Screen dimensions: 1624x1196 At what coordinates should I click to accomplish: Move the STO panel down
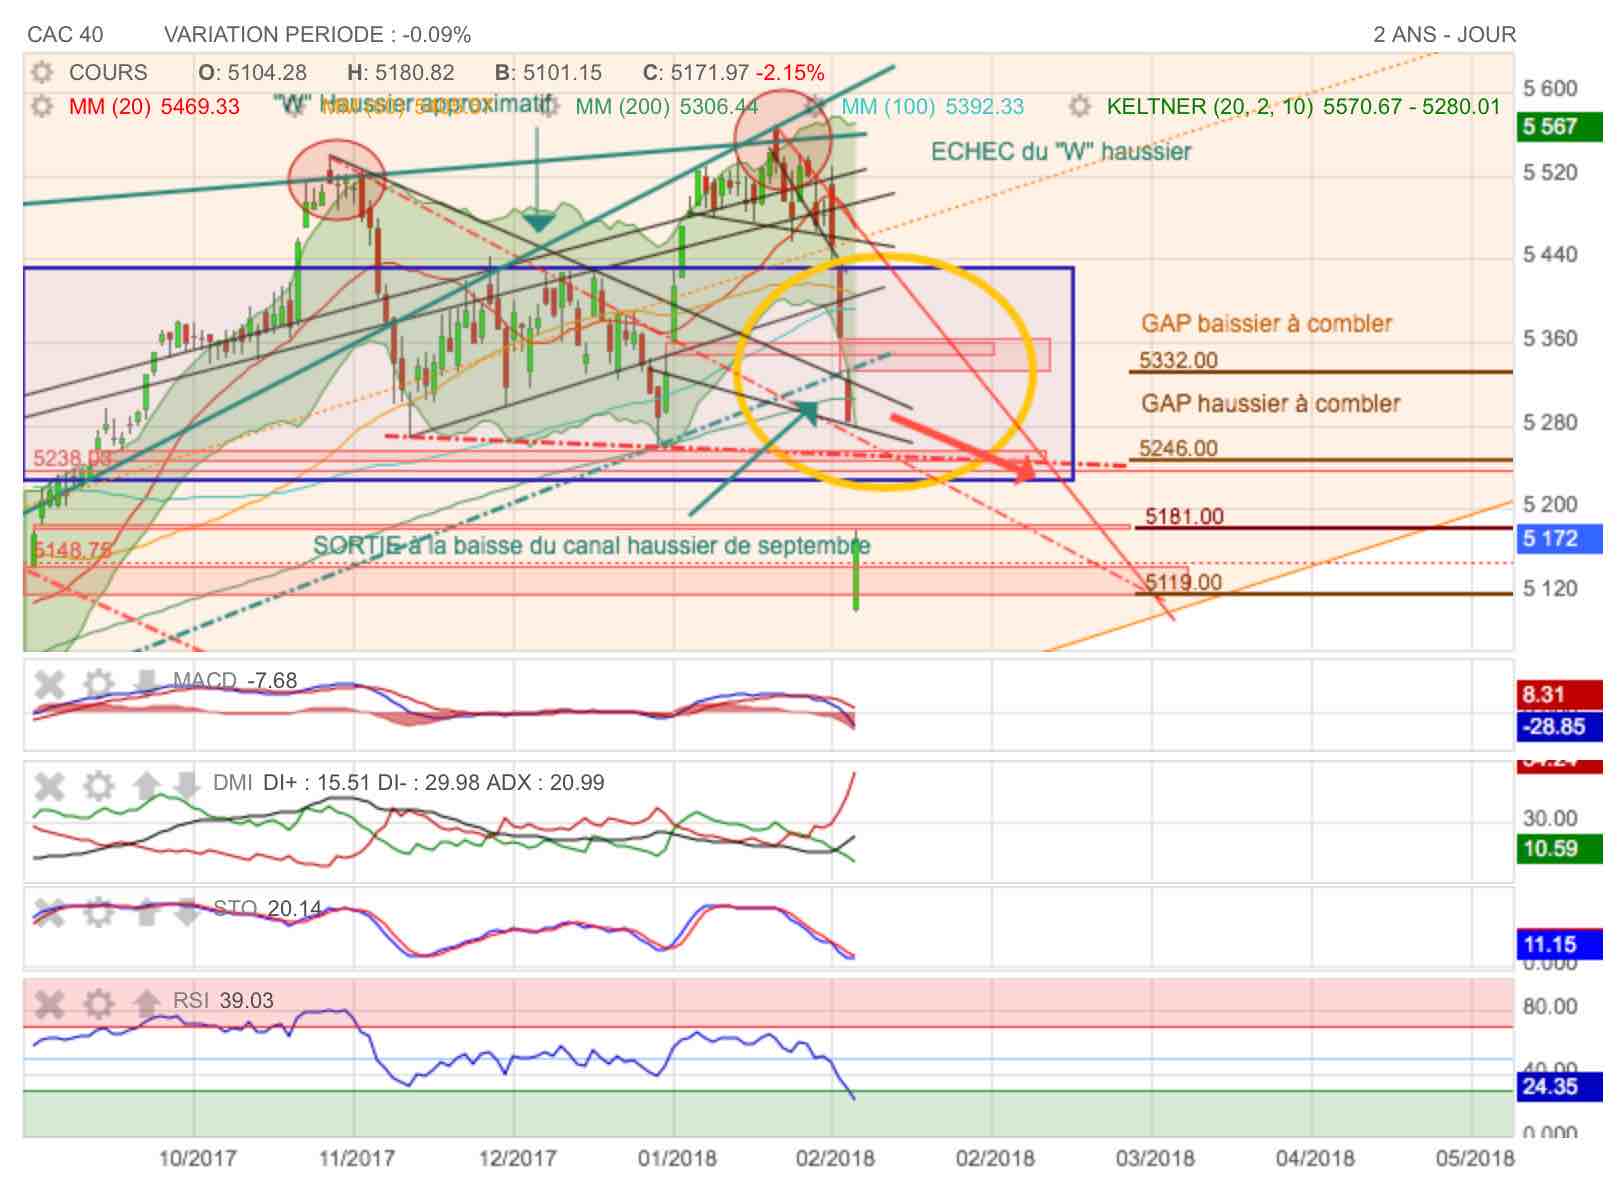(187, 911)
